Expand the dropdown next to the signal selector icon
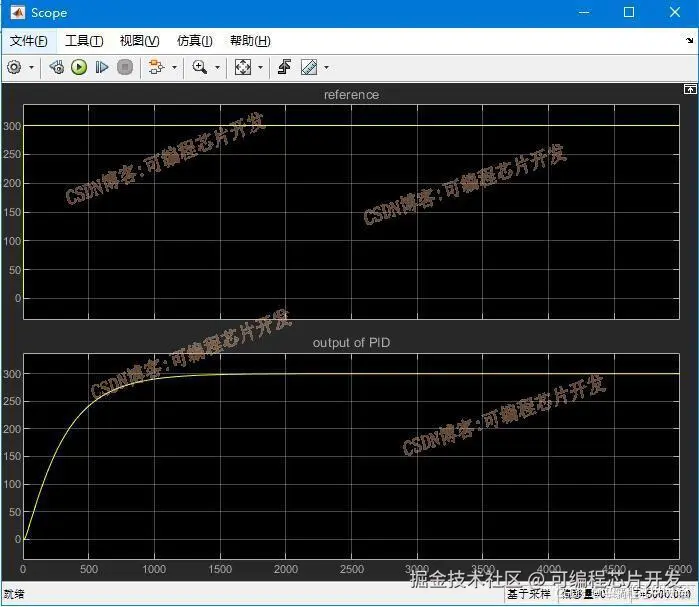This screenshot has width=699, height=607. 174,68
